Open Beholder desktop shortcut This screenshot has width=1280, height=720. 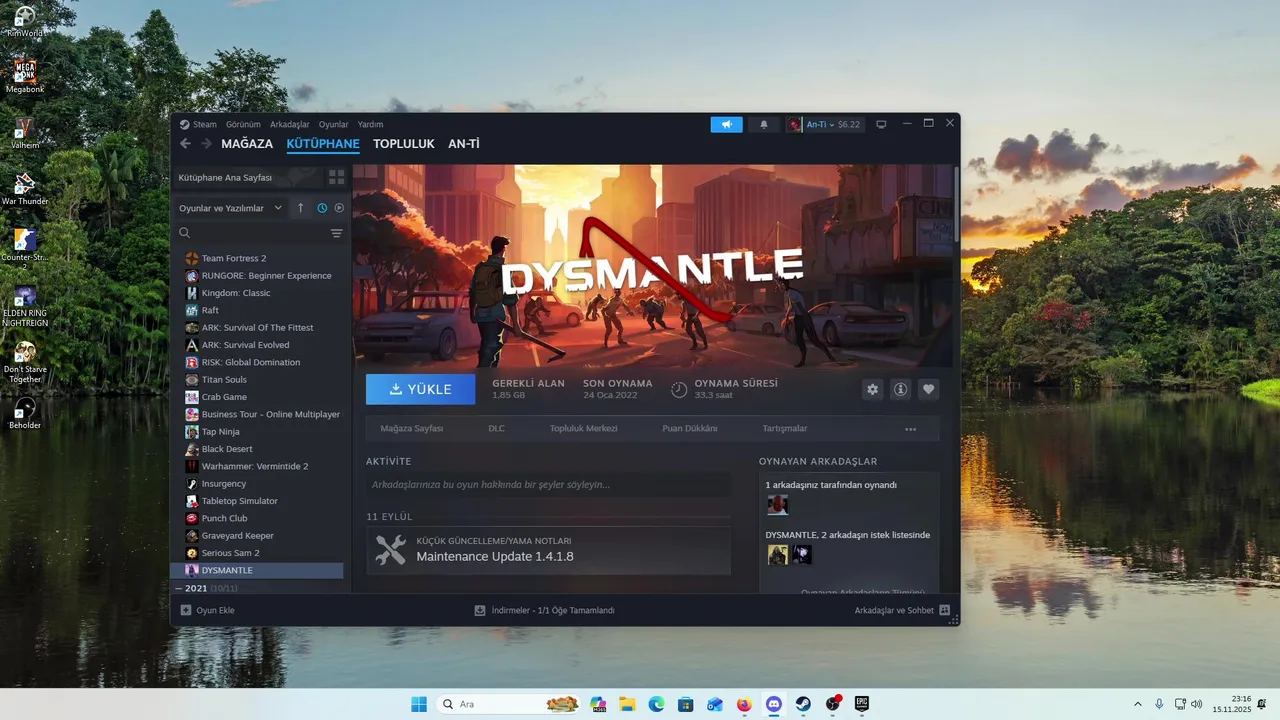pyautogui.click(x=25, y=413)
